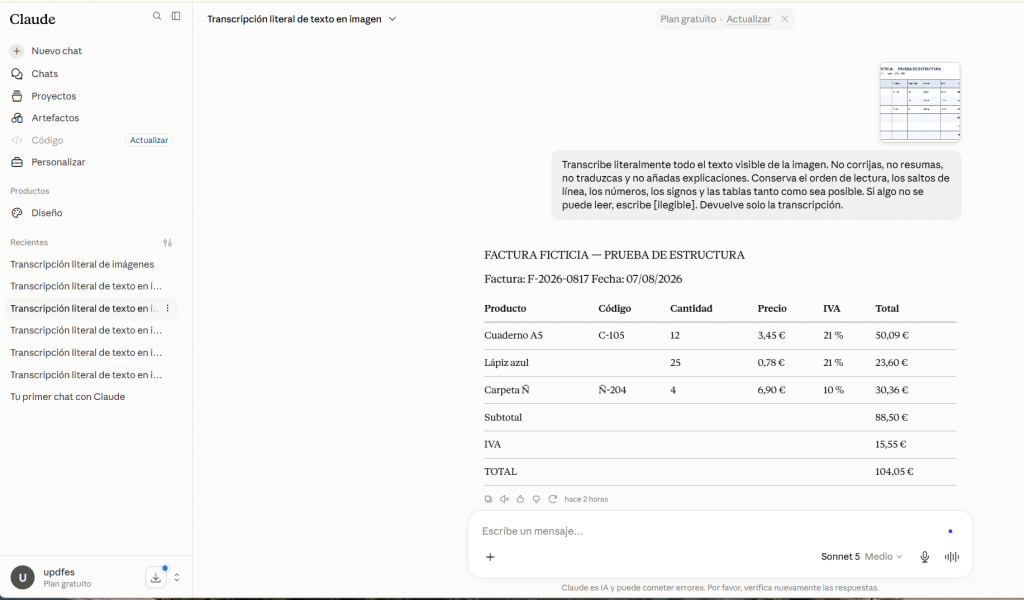This screenshot has height=600, width=1024.
Task: Click the download app icon near profile
Action: pos(155,578)
